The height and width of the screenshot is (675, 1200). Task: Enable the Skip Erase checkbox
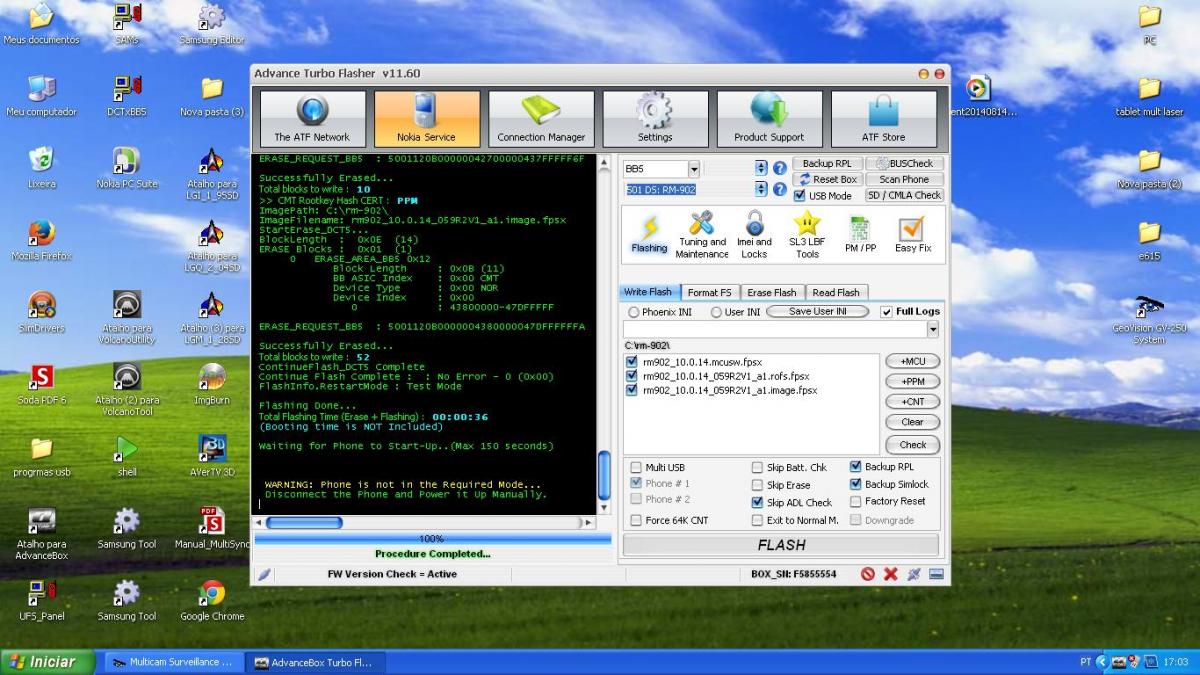click(x=757, y=485)
